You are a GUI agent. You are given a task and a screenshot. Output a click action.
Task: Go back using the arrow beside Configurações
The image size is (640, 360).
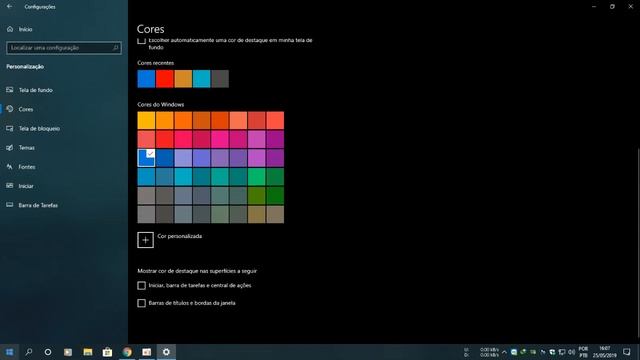pos(9,7)
